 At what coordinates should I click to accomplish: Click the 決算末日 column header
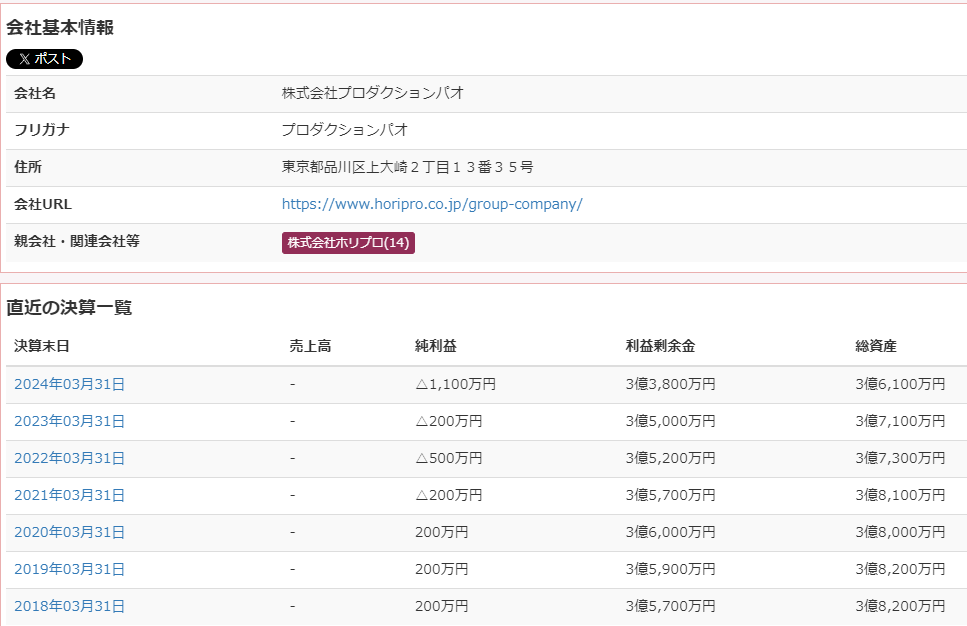click(42, 346)
